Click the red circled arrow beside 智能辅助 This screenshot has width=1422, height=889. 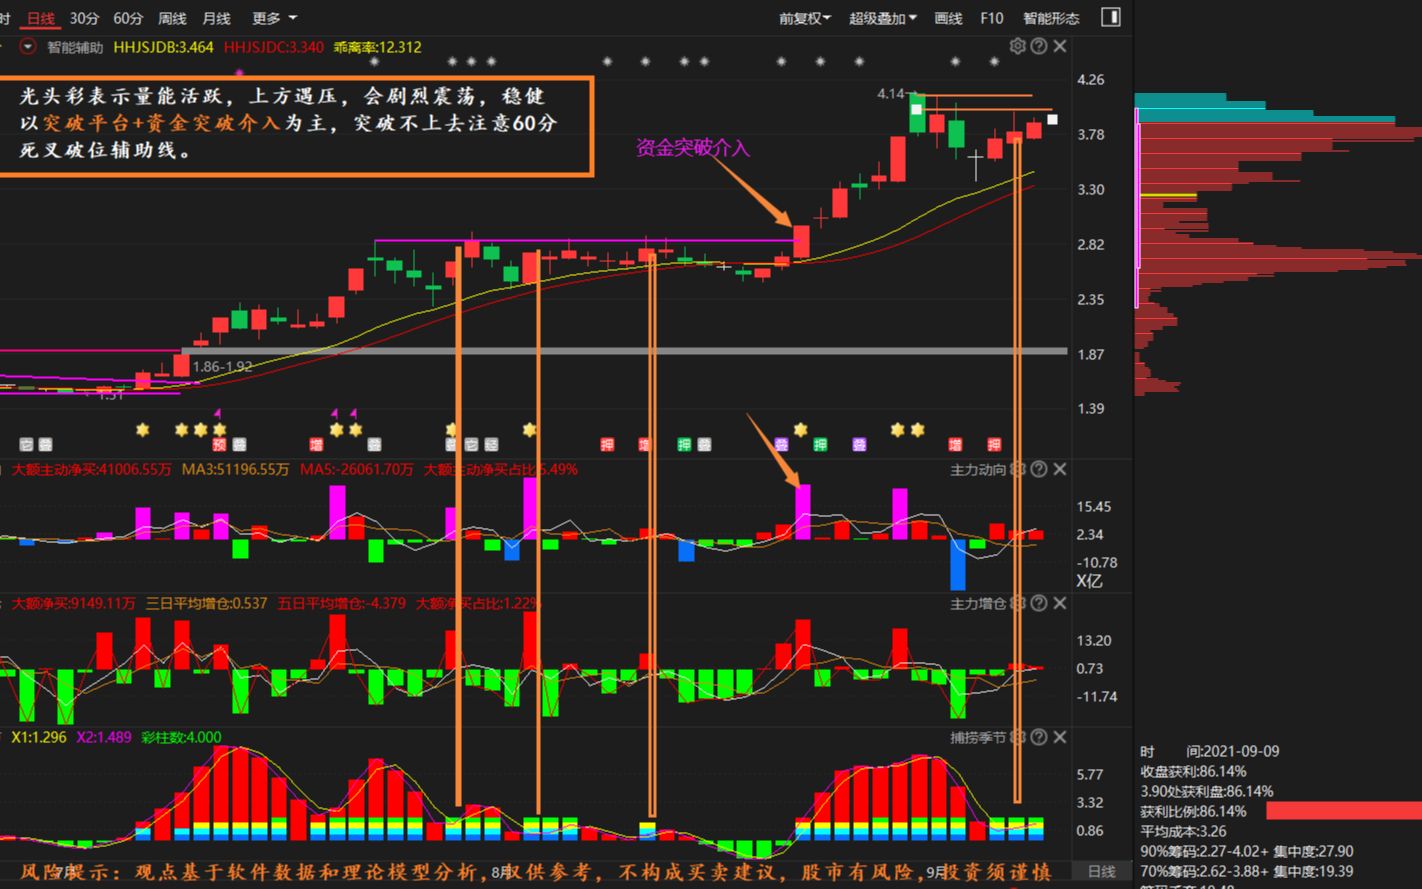point(27,46)
